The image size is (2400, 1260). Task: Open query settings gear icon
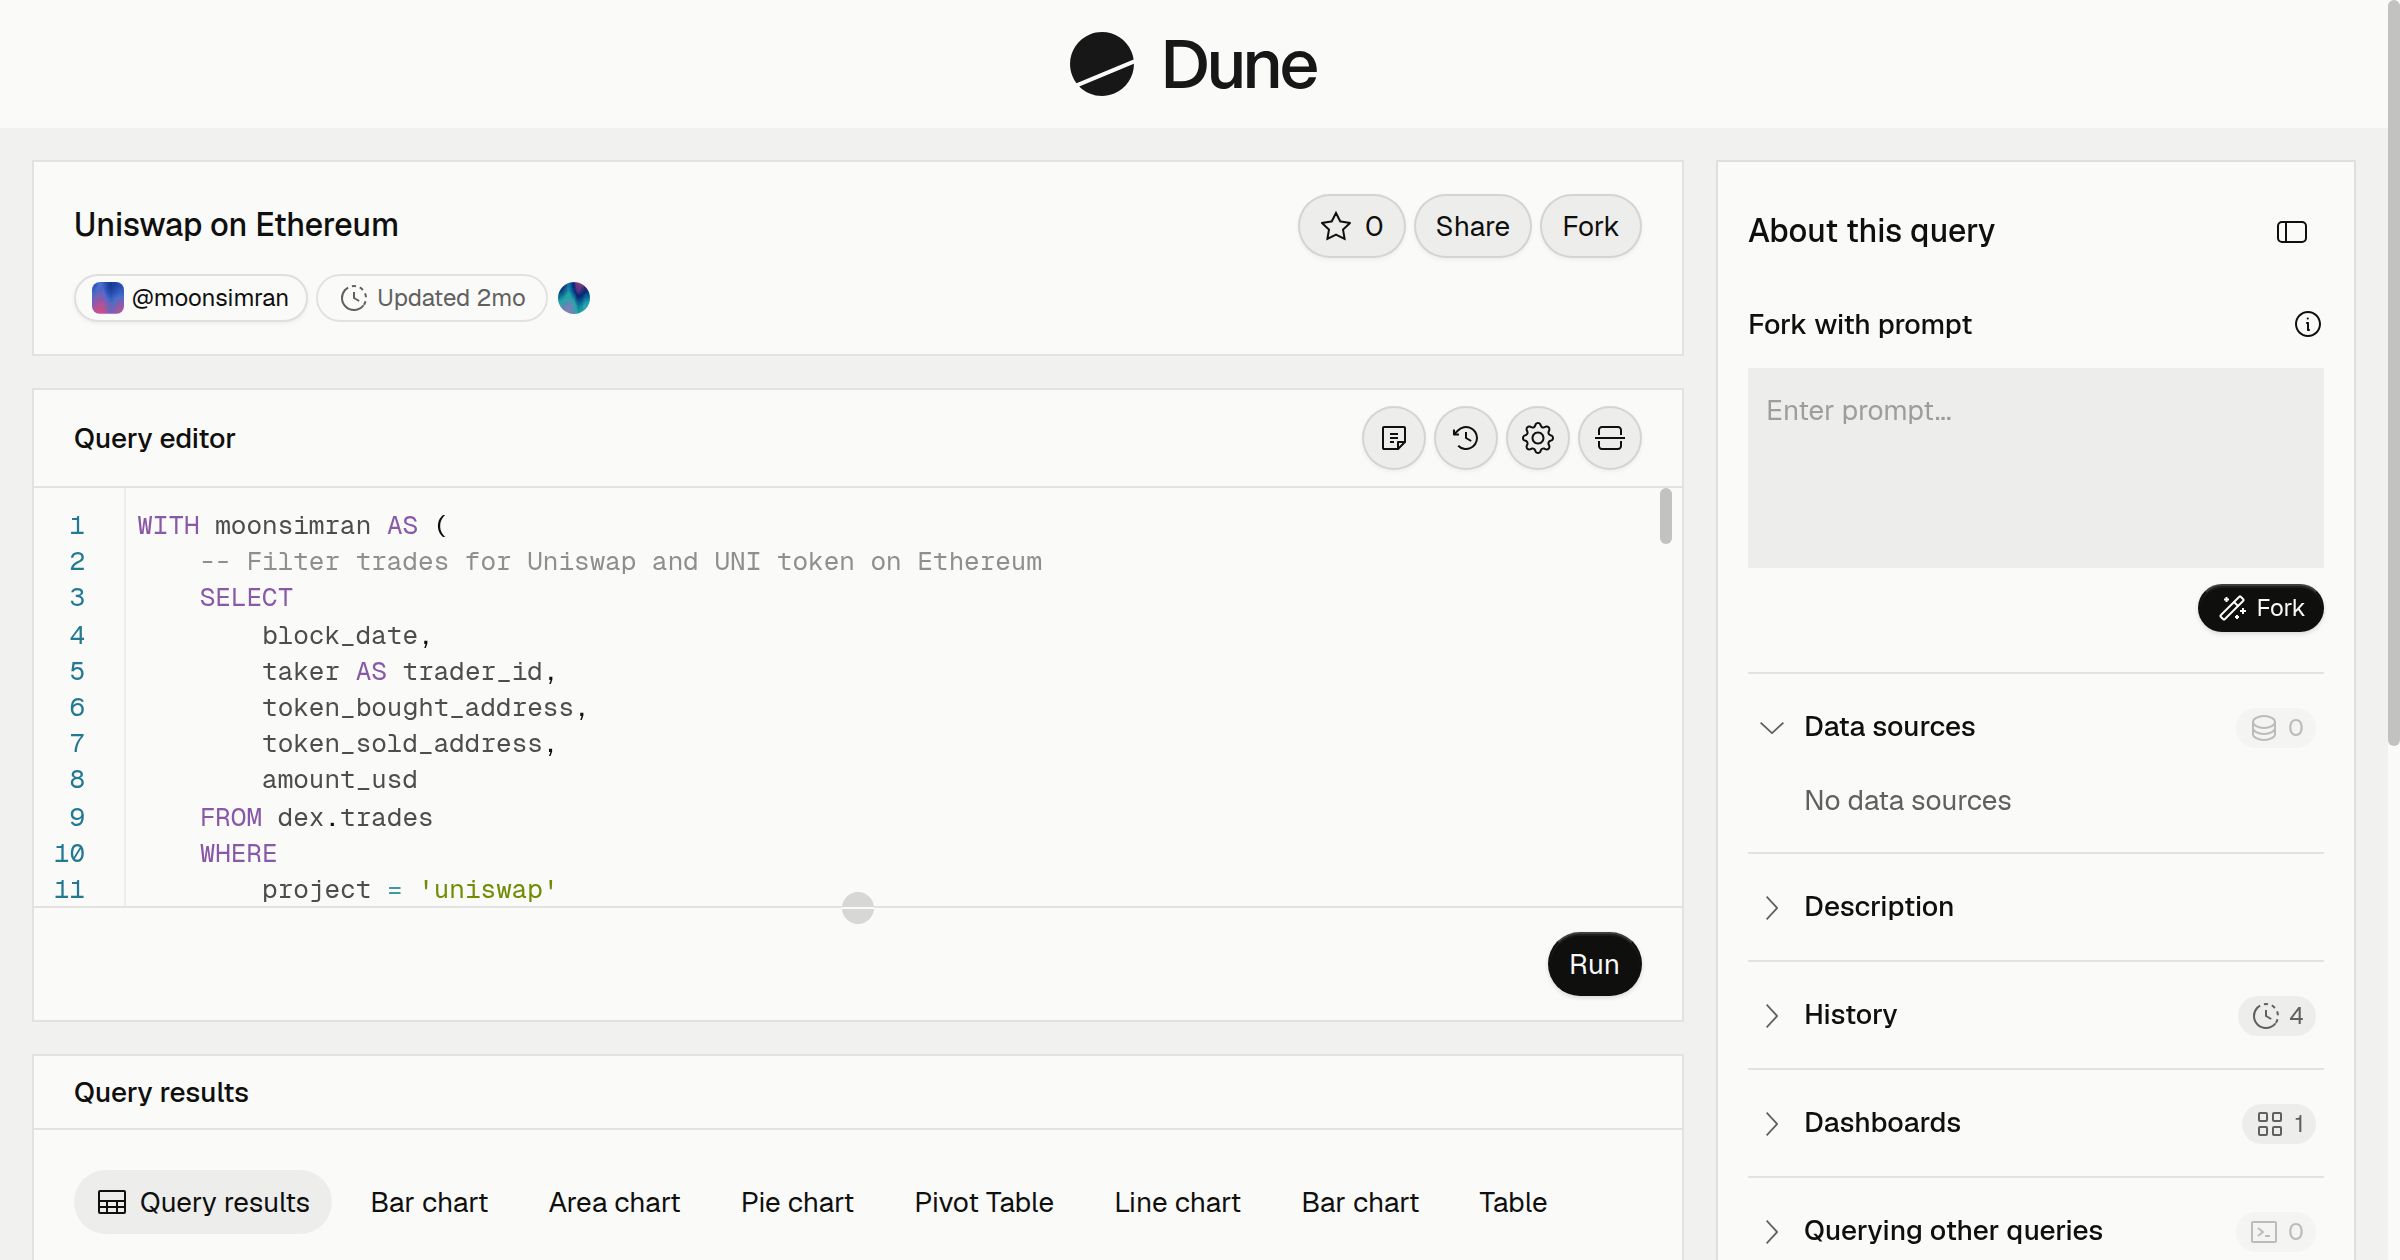[x=1538, y=438]
